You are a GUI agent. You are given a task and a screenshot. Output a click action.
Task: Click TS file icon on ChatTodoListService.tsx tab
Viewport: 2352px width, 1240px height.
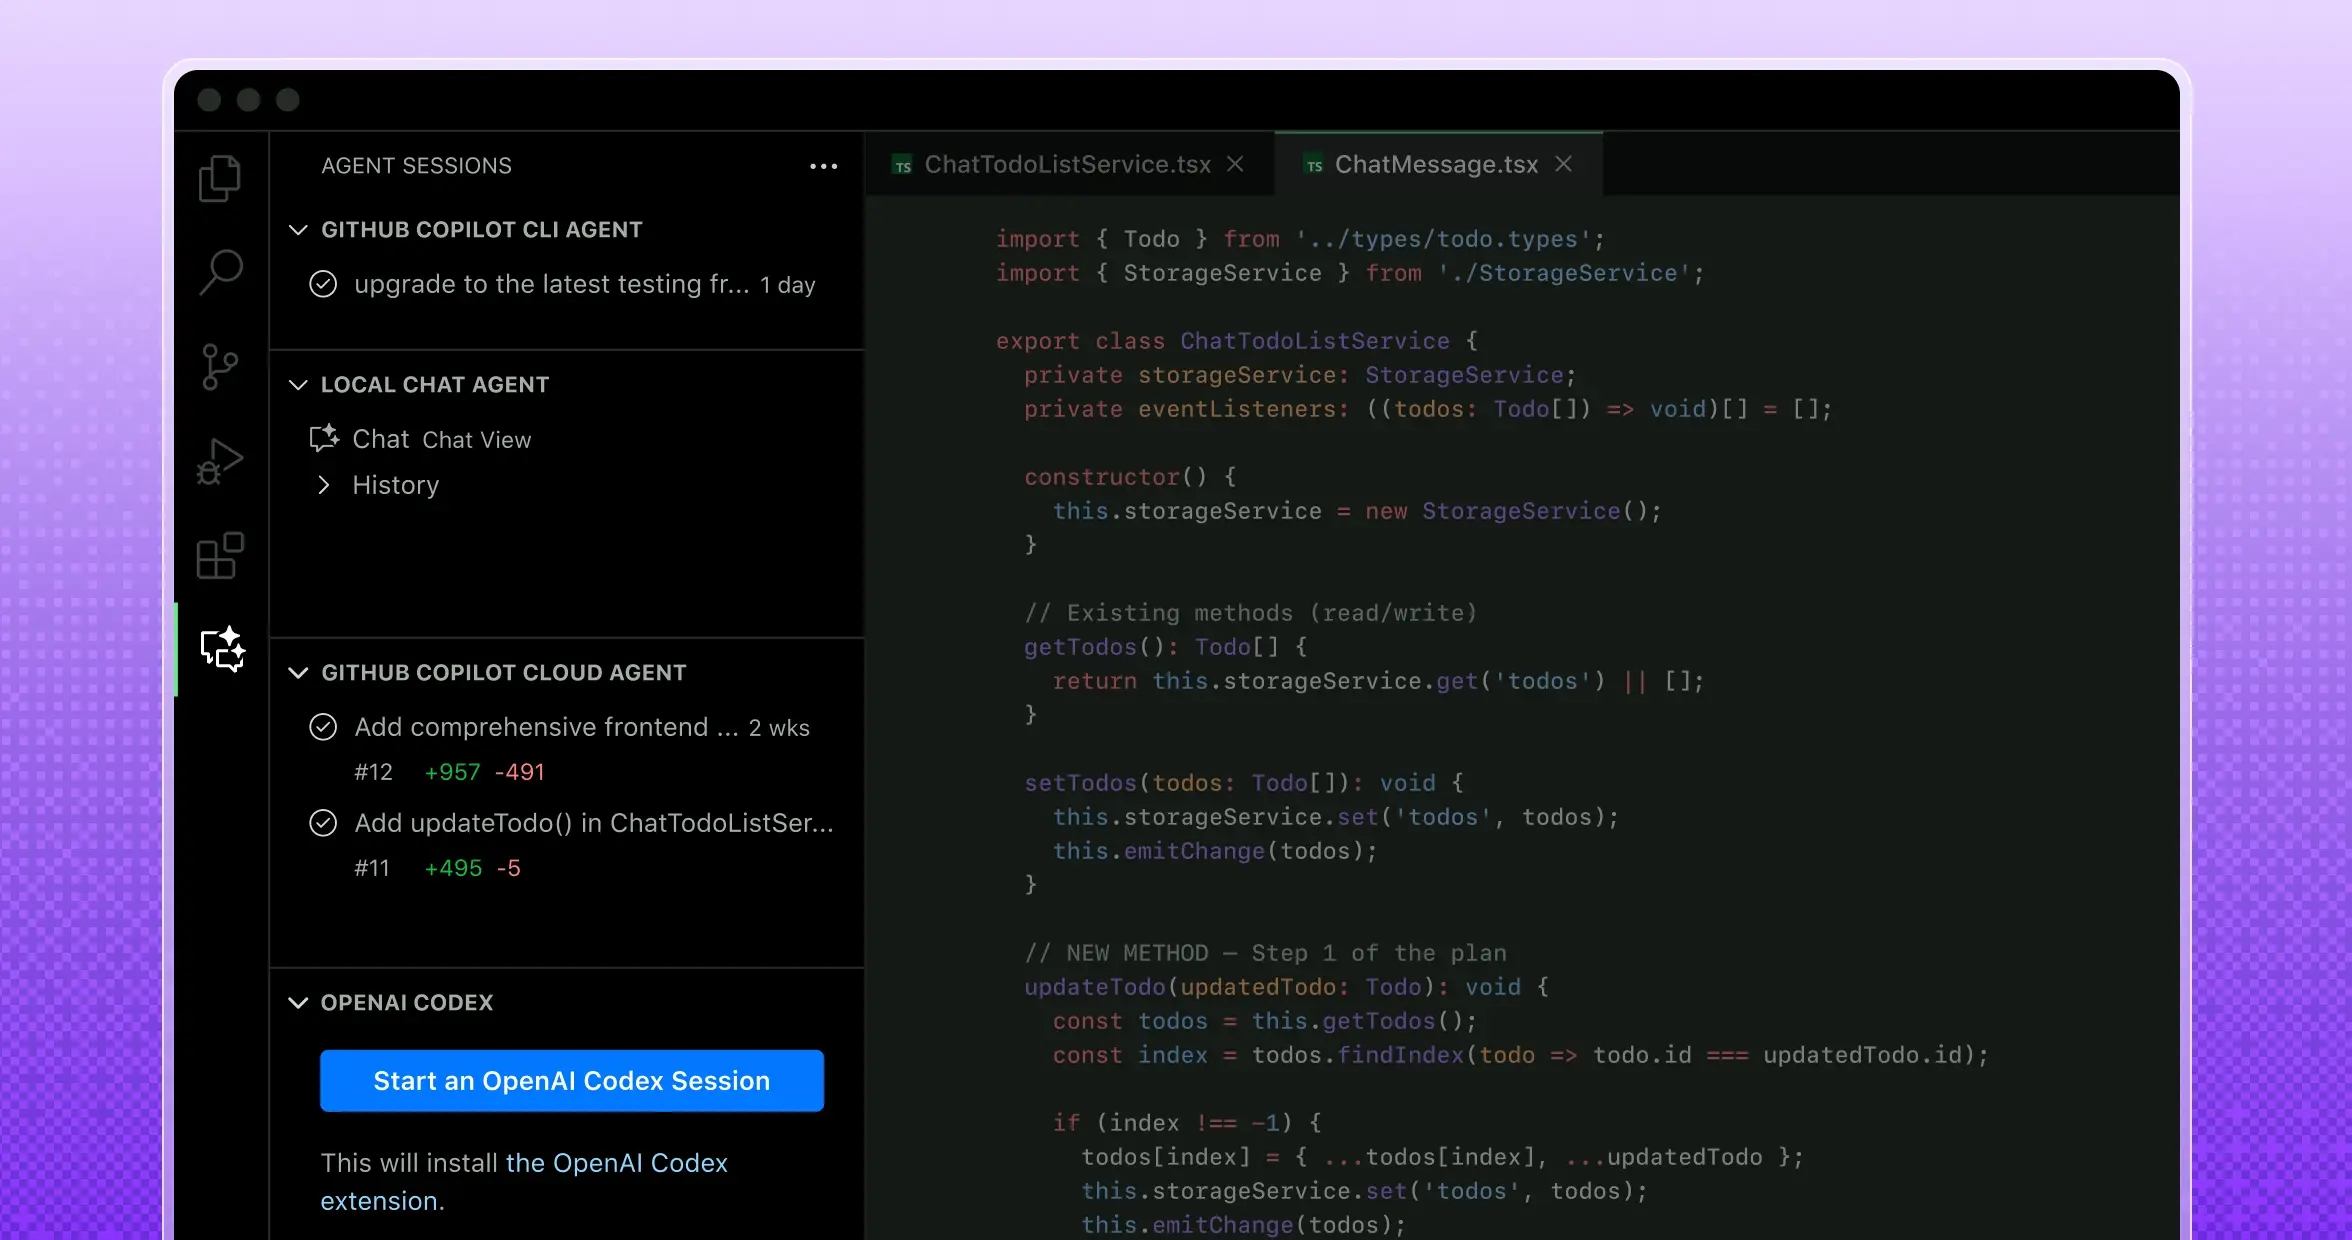click(903, 165)
